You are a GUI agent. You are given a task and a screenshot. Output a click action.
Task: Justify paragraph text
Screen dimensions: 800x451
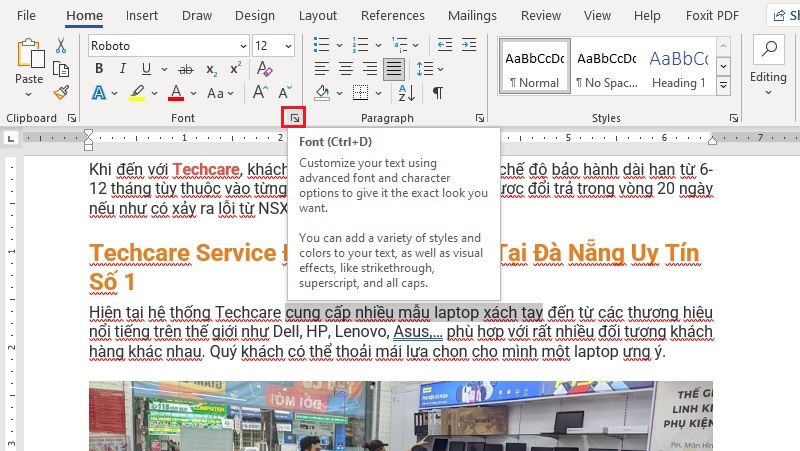coord(394,69)
